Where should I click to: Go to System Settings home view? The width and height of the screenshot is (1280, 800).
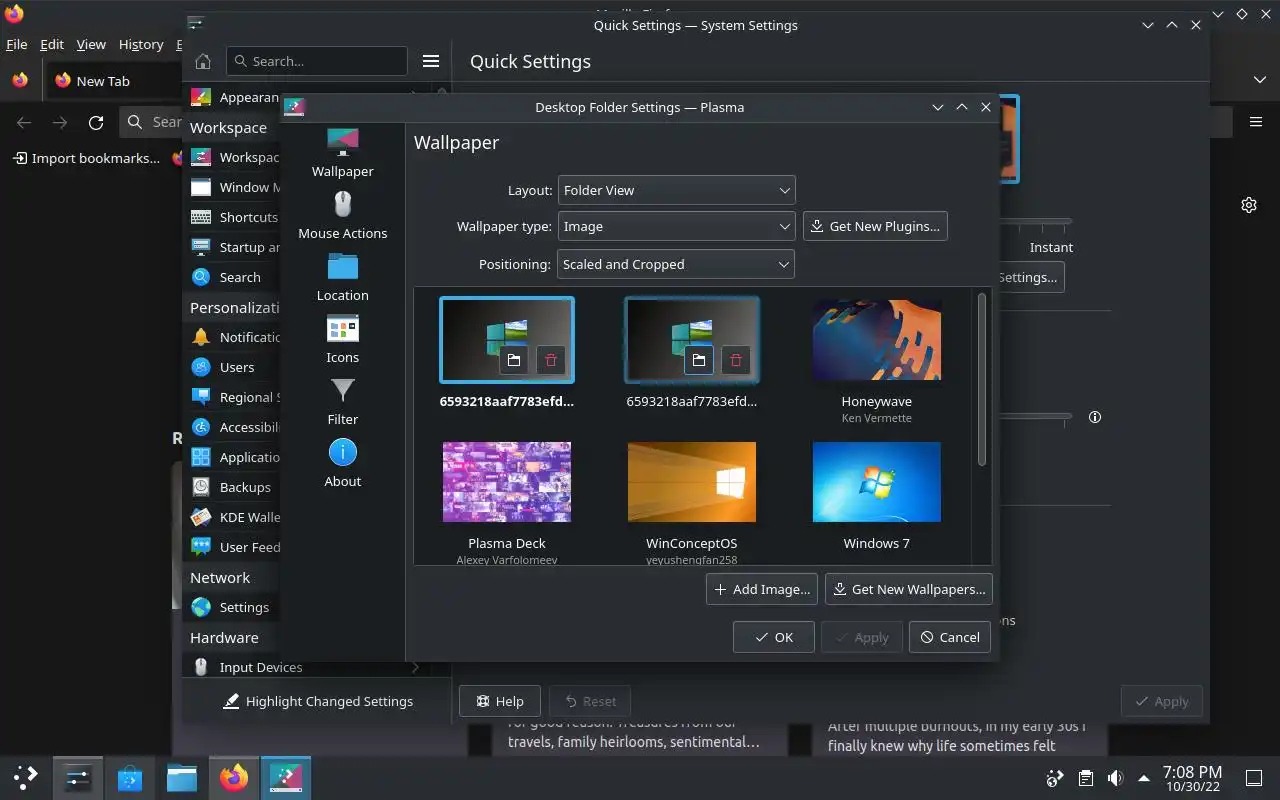(x=203, y=61)
